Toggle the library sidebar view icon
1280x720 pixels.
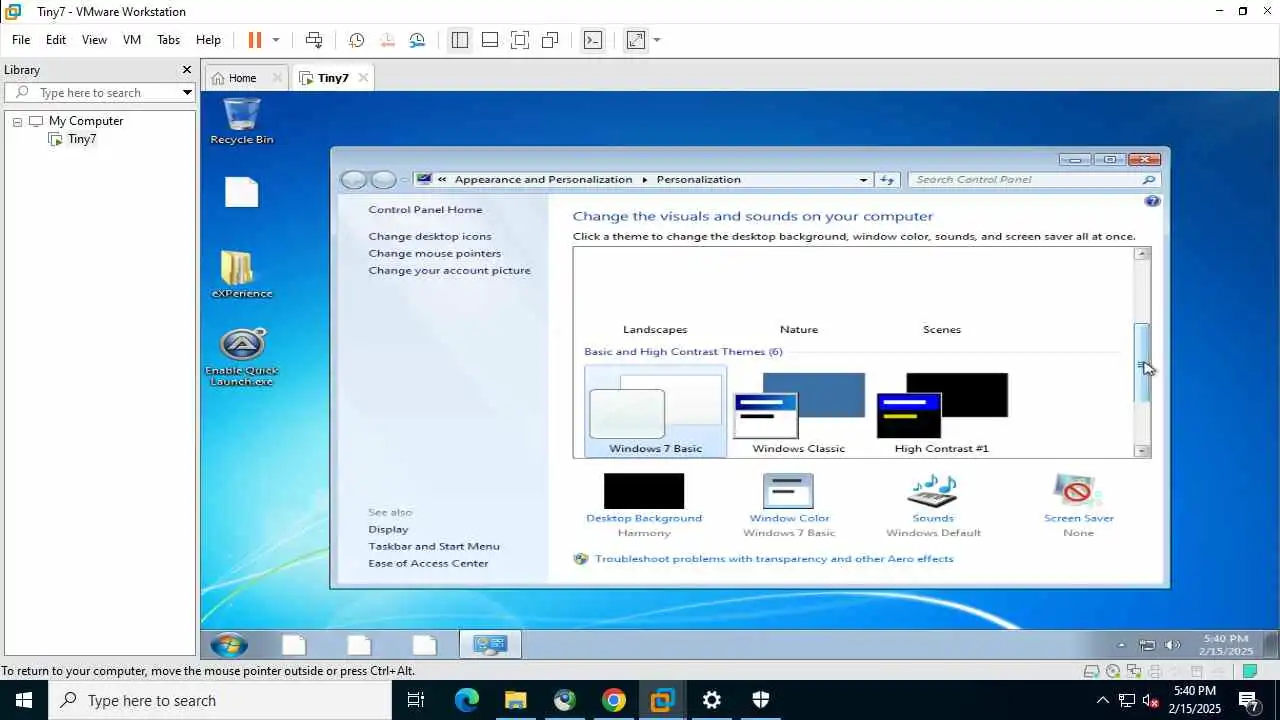pyautogui.click(x=460, y=40)
